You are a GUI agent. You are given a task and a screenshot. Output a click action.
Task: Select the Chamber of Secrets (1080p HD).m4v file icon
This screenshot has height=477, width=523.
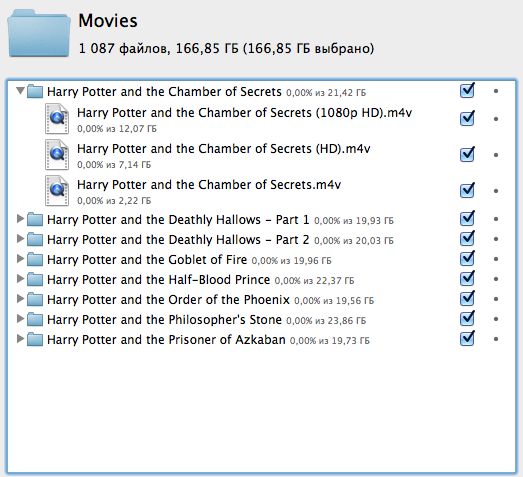click(57, 119)
